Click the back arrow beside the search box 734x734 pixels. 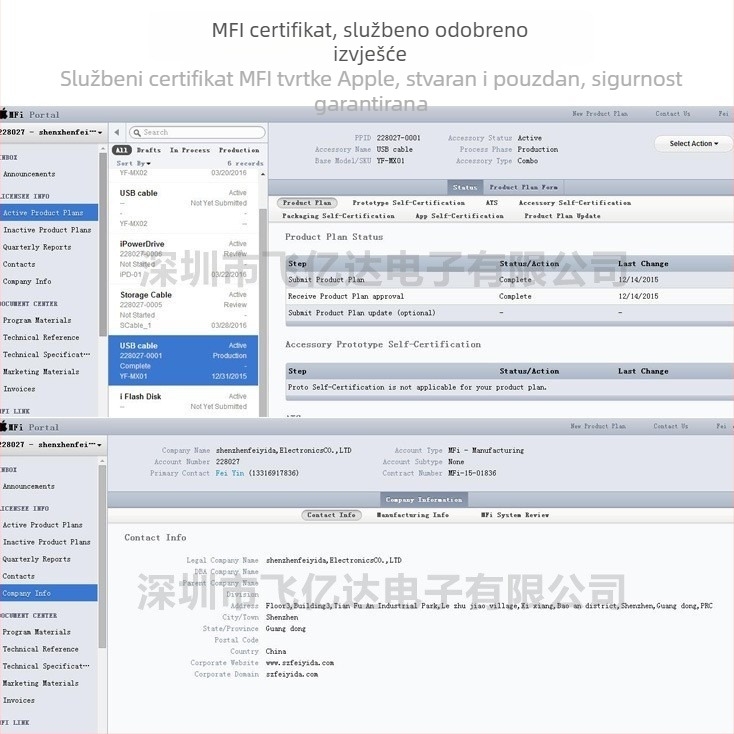117,132
